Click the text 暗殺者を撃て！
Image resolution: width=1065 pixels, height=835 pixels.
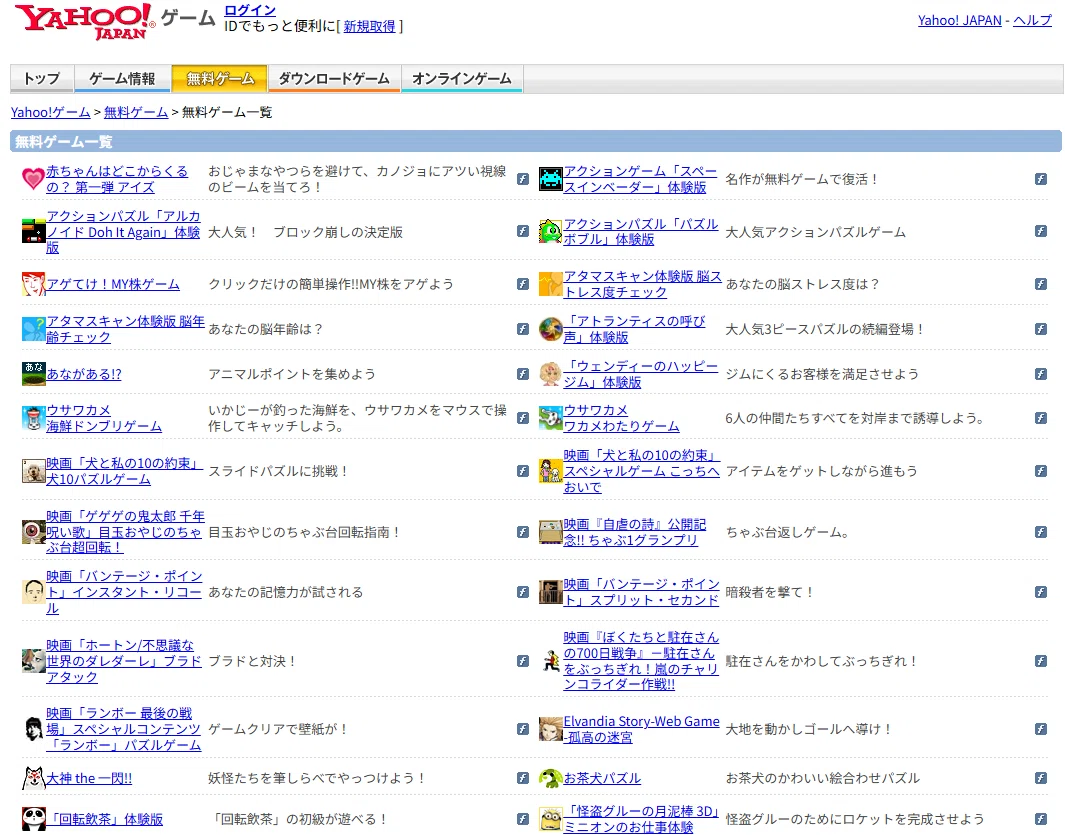[x=770, y=592]
